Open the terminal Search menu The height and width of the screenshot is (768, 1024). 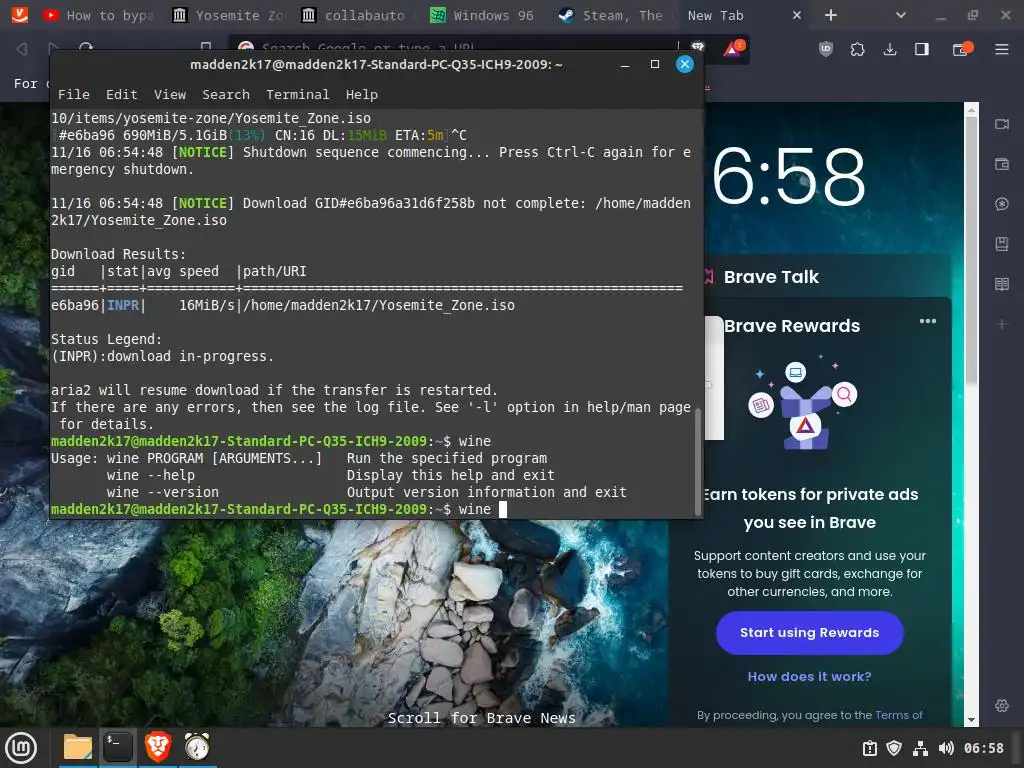point(225,95)
